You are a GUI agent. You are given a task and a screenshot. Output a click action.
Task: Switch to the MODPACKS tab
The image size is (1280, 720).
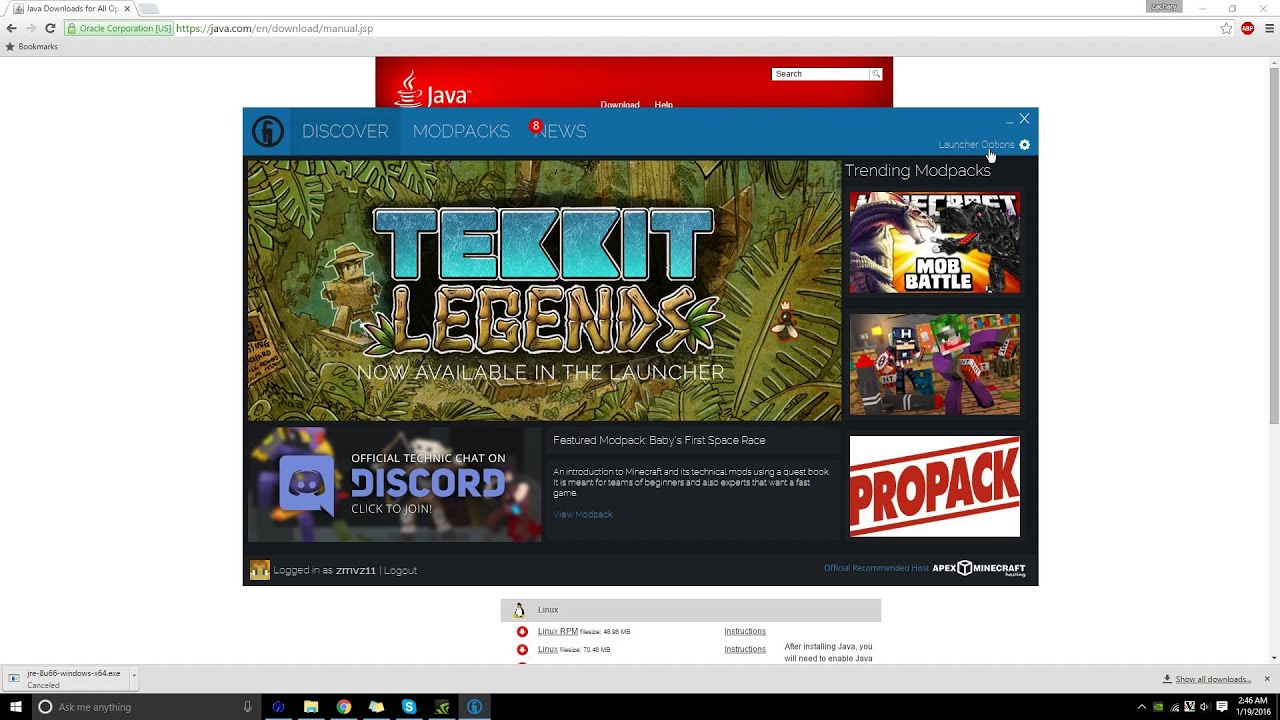click(x=461, y=131)
